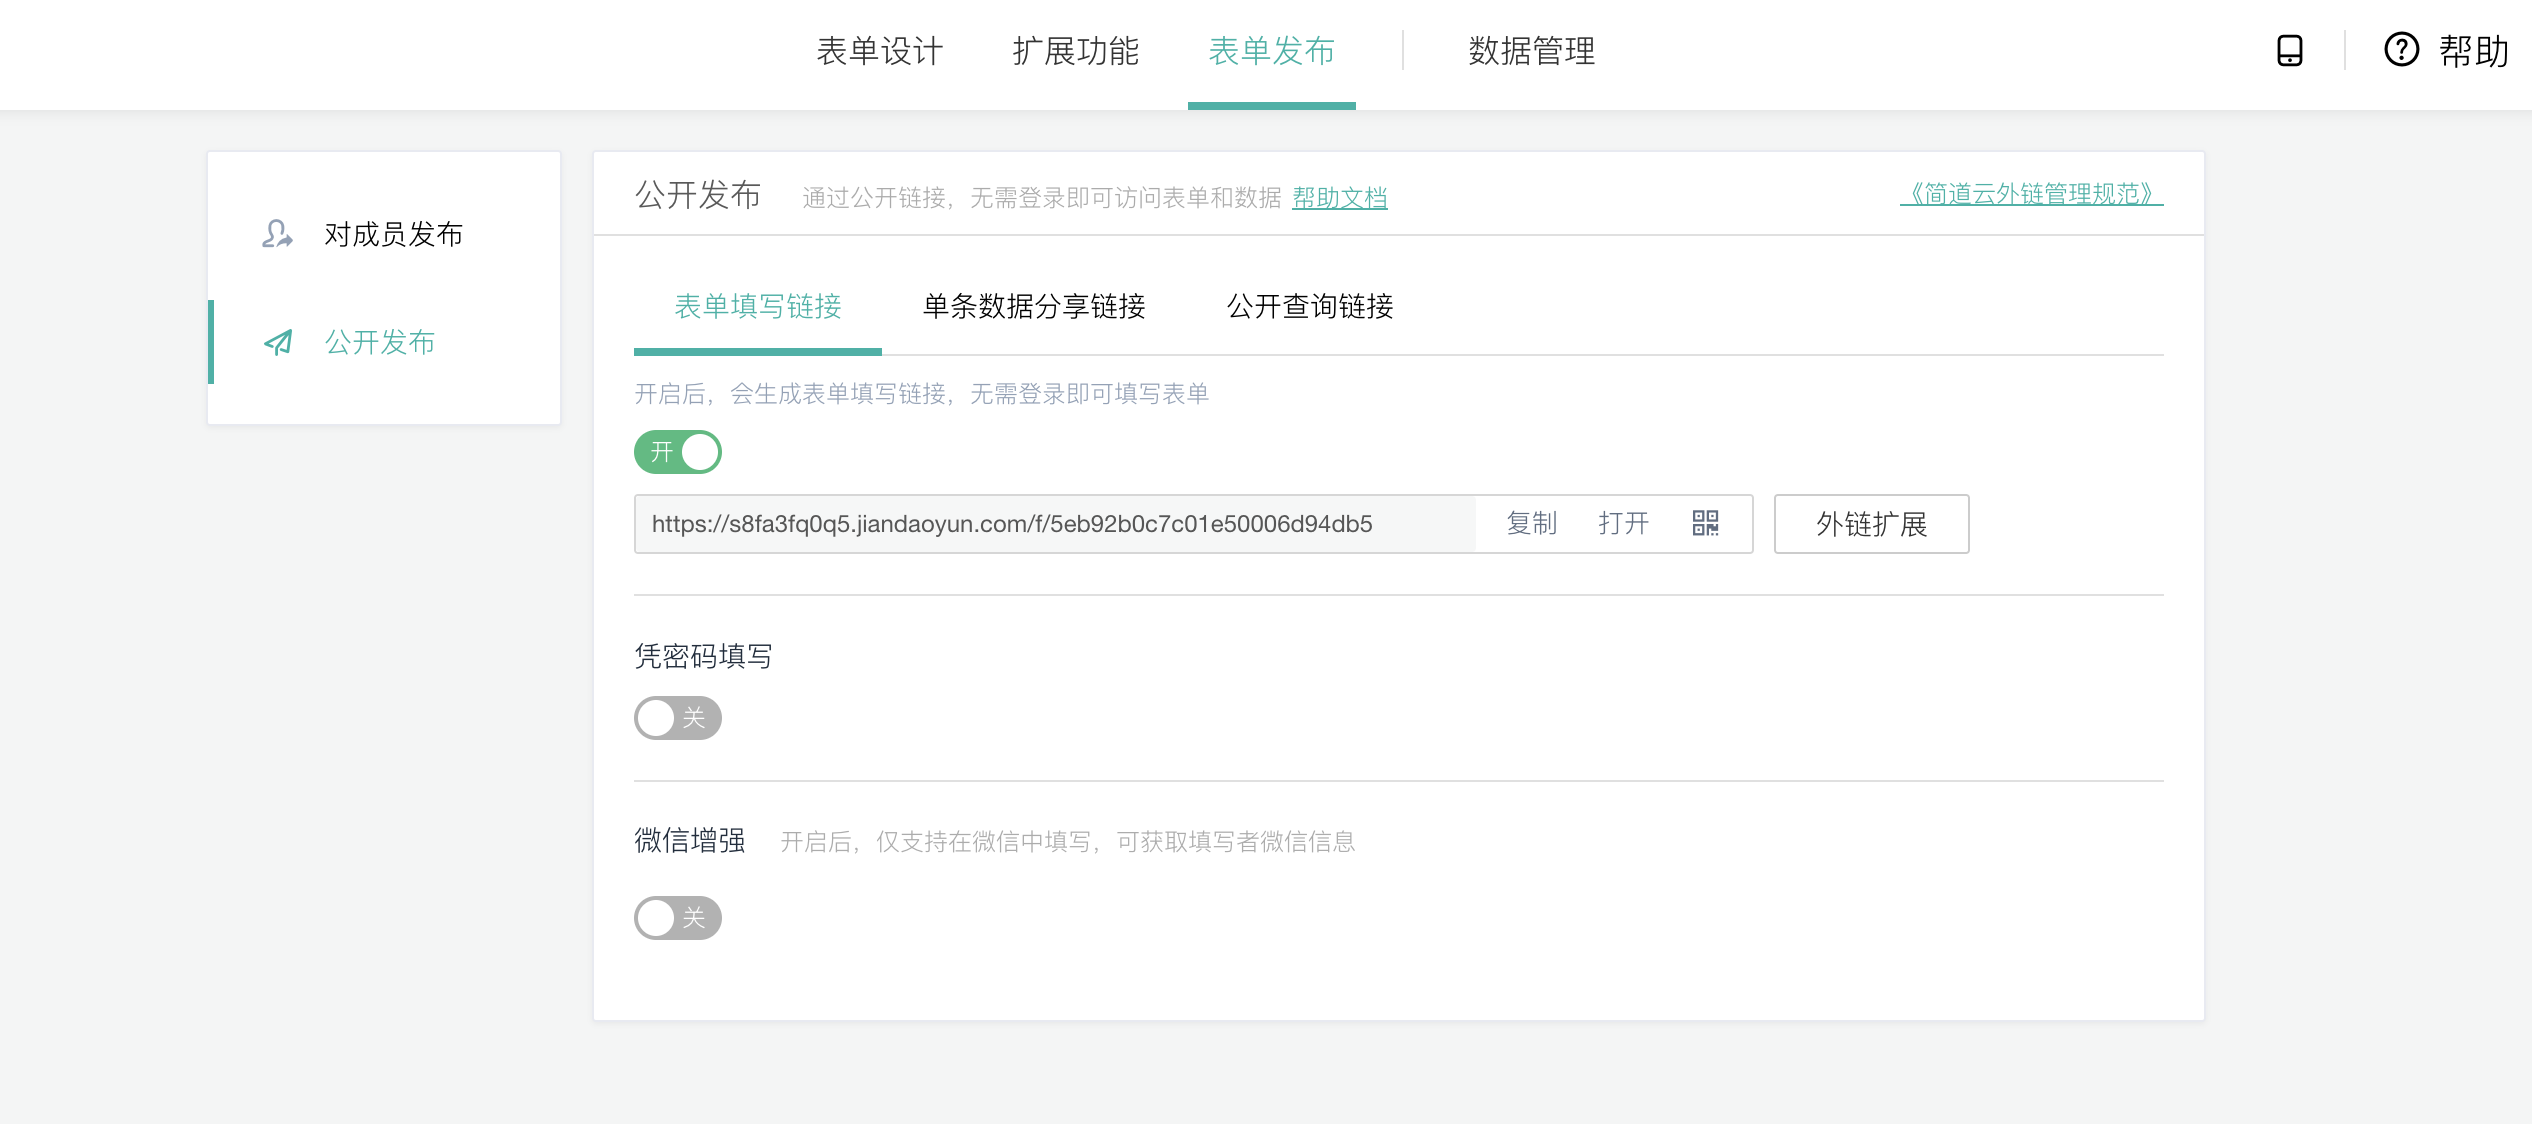
Task: Switch to the 表单设计 tab
Action: [x=879, y=51]
